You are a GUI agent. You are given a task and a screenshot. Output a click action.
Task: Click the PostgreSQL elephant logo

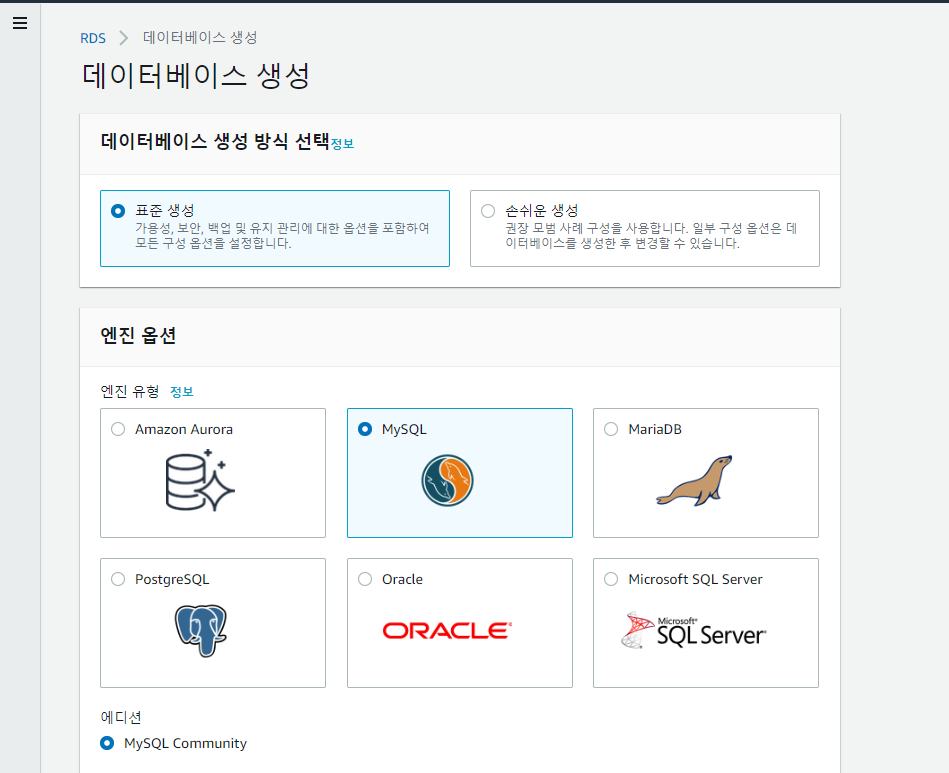(x=200, y=630)
